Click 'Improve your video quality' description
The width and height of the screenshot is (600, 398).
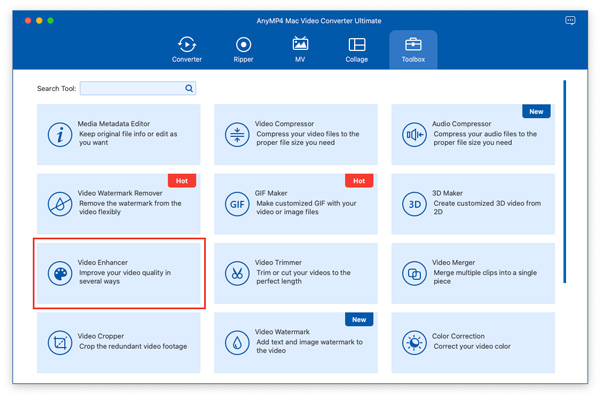[125, 277]
